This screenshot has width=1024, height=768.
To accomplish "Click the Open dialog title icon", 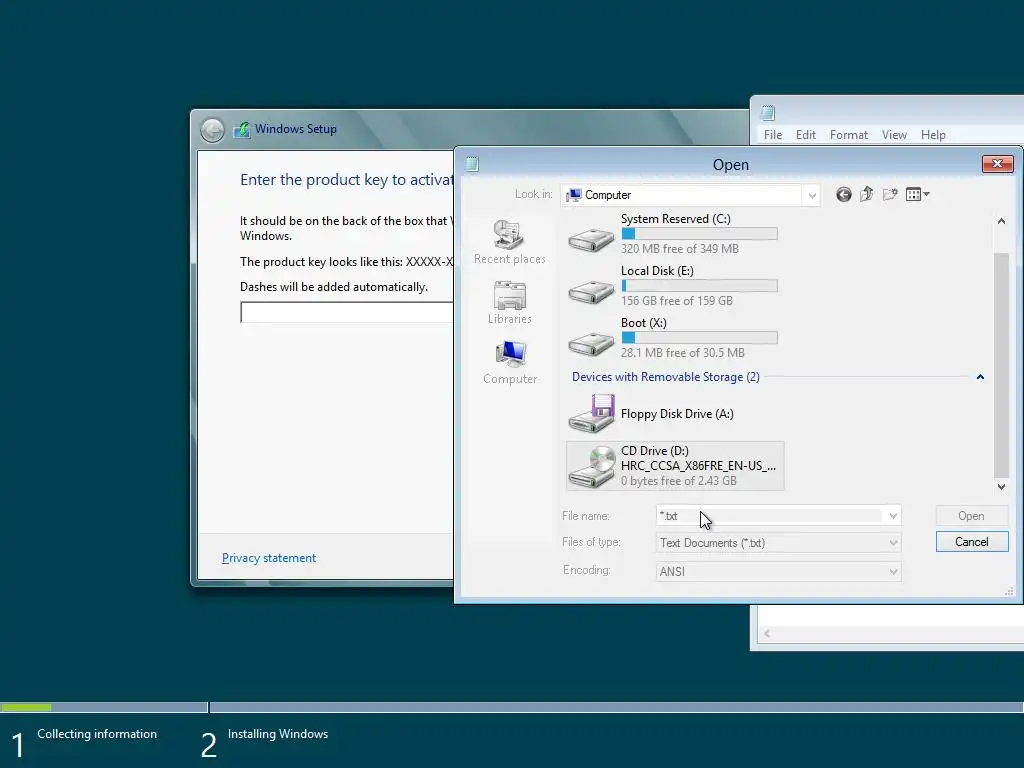I will point(472,165).
